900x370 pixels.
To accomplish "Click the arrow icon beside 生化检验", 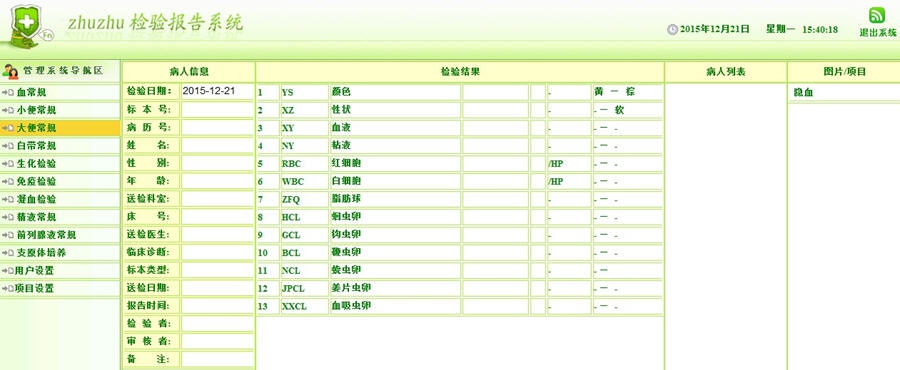I will point(7,163).
